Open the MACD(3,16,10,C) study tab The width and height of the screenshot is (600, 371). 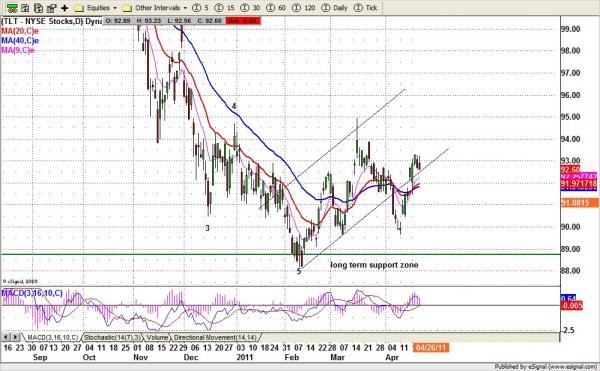pyautogui.click(x=52, y=337)
